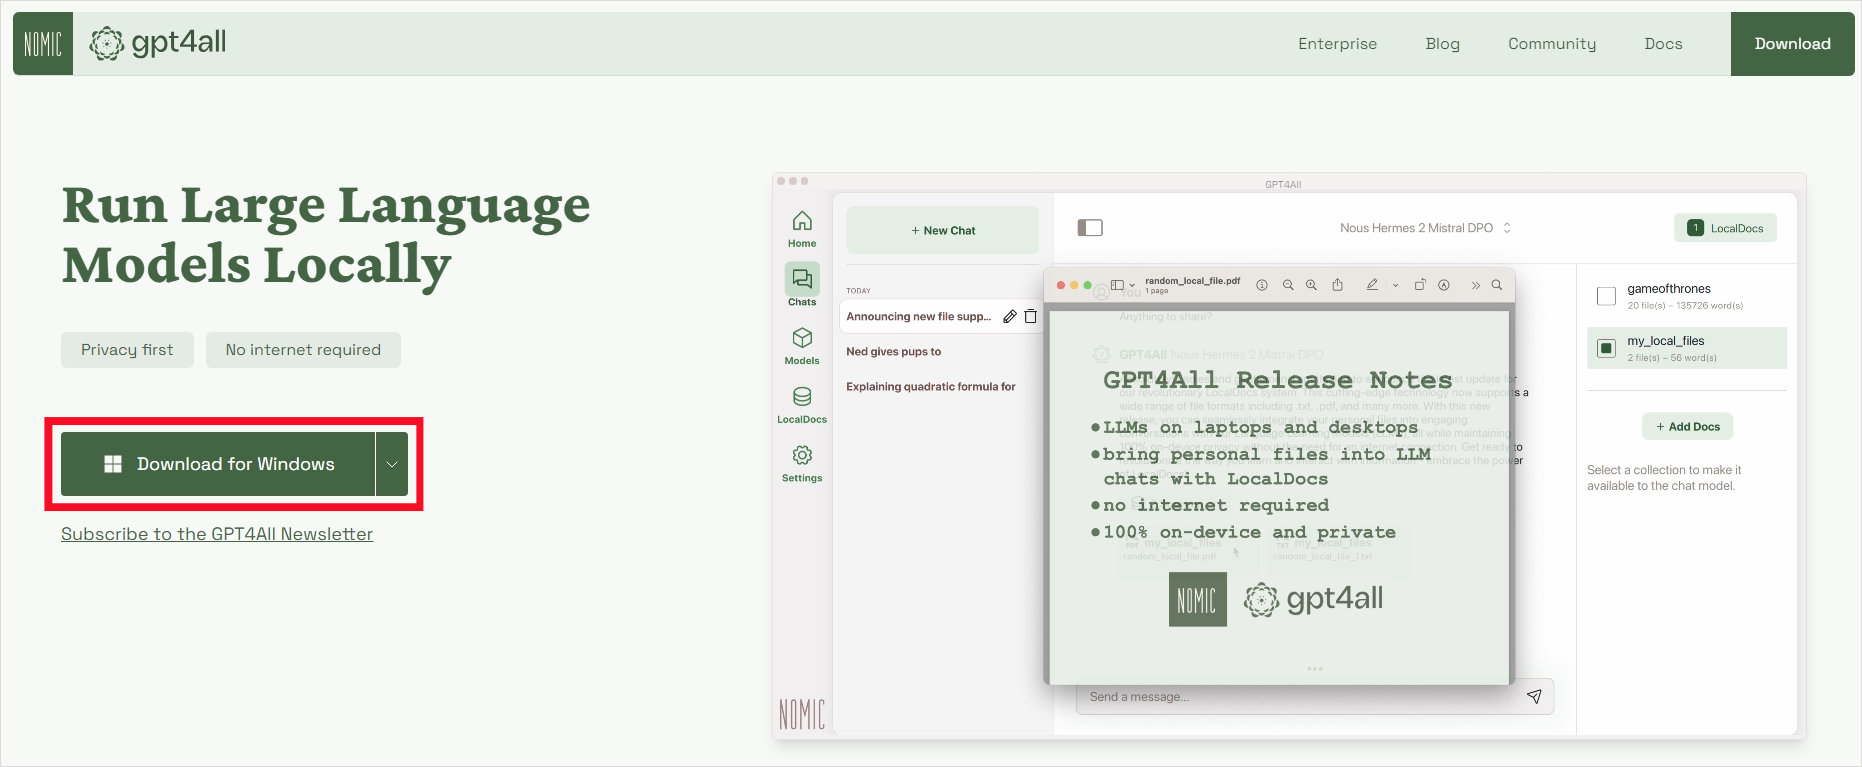1862x767 pixels.
Task: Open the LocalDocs database icon in the sidebar
Action: [802, 397]
